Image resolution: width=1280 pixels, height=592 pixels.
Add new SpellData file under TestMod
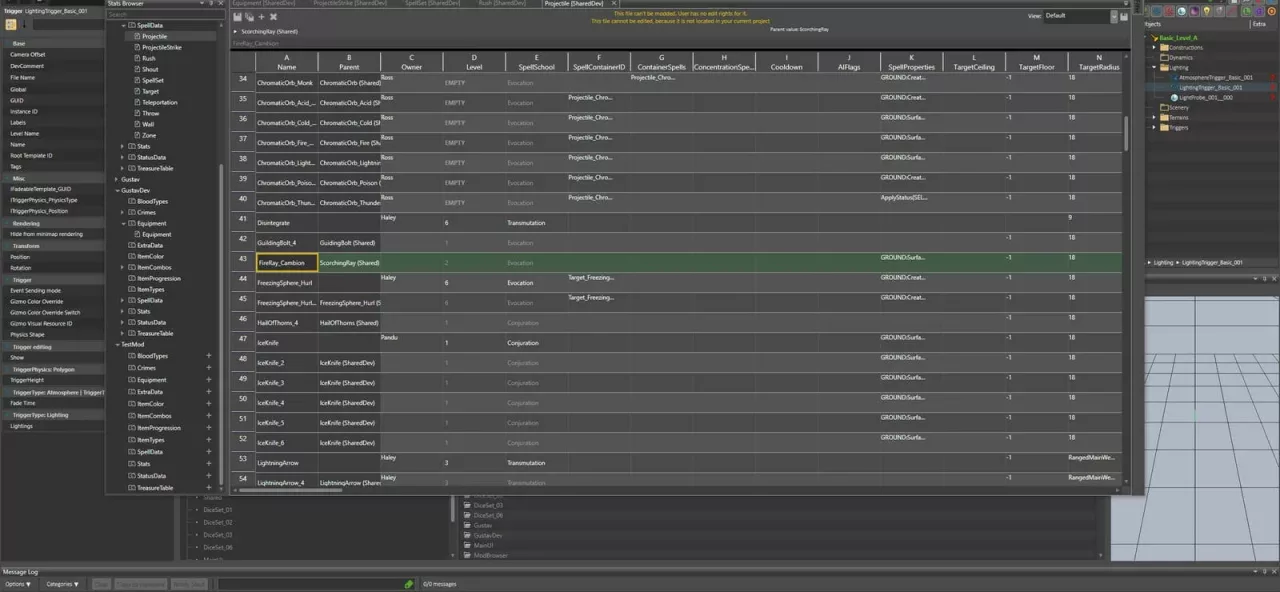pyautogui.click(x=209, y=452)
